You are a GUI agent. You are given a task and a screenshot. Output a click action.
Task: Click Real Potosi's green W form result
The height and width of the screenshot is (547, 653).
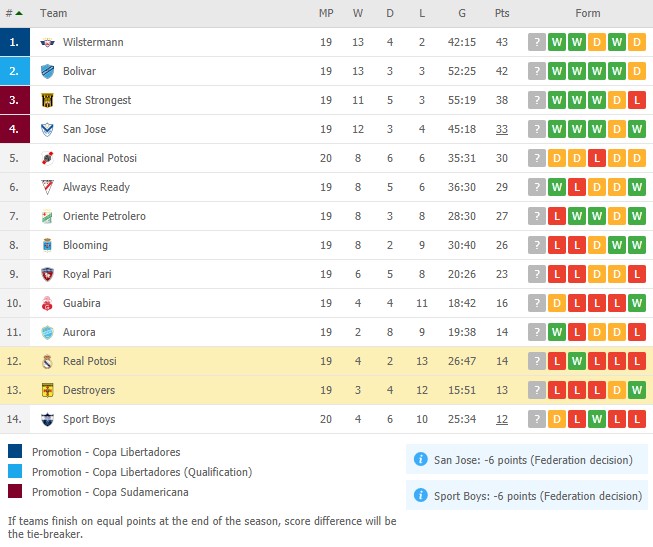coord(577,361)
